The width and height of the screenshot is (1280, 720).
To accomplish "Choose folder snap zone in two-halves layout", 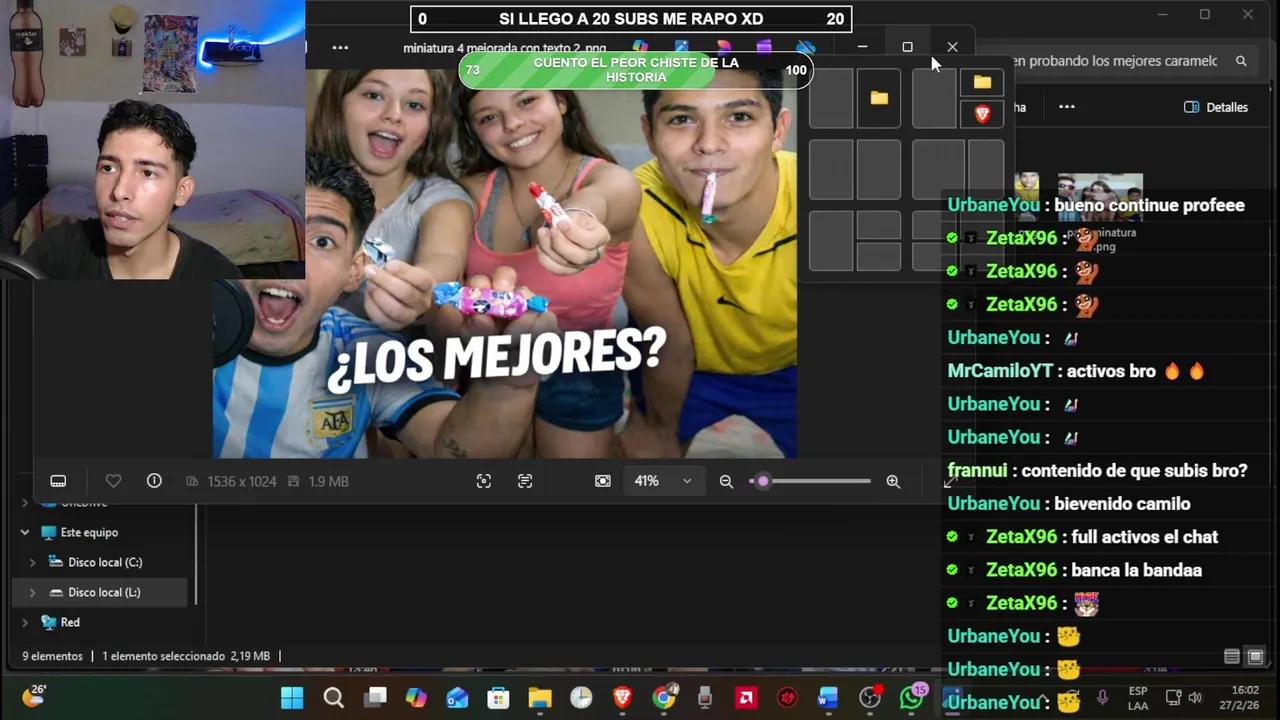I will tap(878, 98).
